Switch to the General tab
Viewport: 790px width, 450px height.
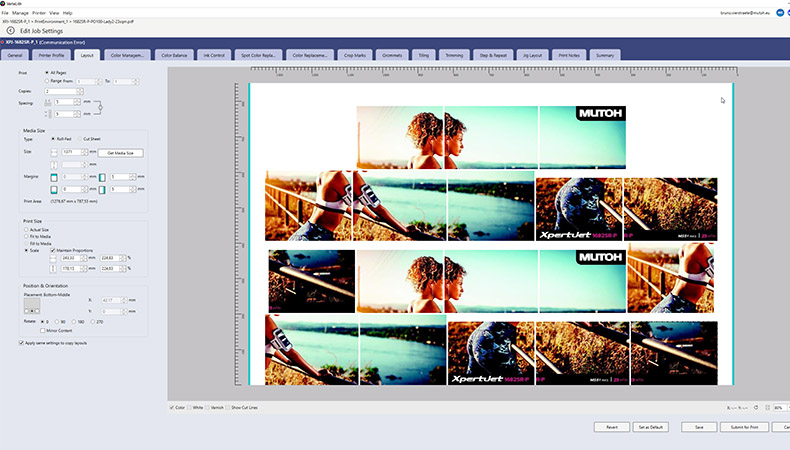(x=15, y=55)
